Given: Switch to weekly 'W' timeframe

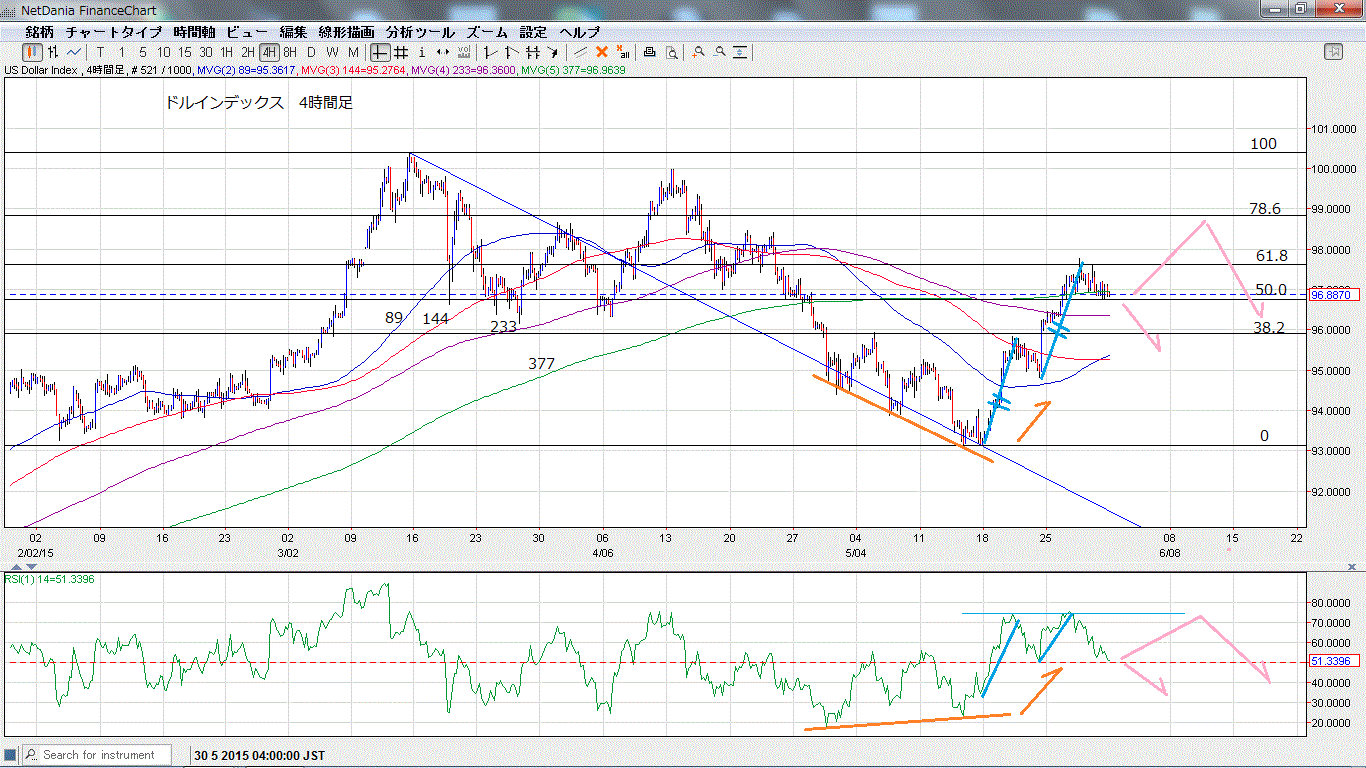Looking at the screenshot, I should [332, 52].
